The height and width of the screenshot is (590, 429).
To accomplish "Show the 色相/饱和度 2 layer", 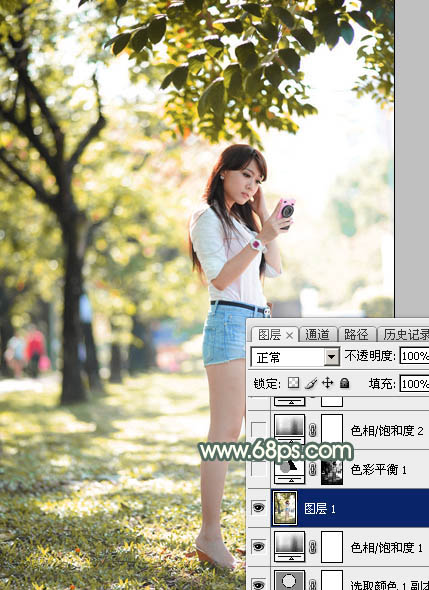I will point(259,430).
